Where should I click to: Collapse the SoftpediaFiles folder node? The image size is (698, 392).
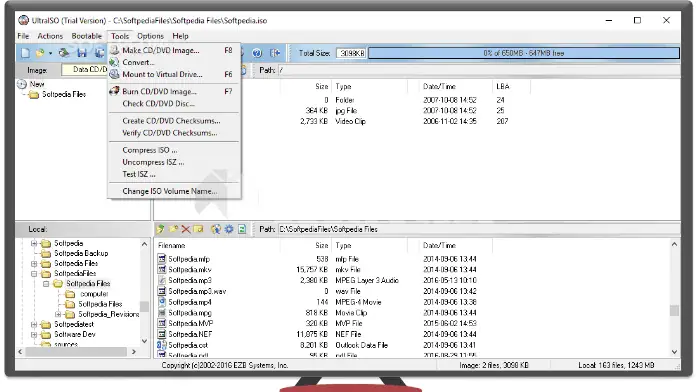click(34, 274)
